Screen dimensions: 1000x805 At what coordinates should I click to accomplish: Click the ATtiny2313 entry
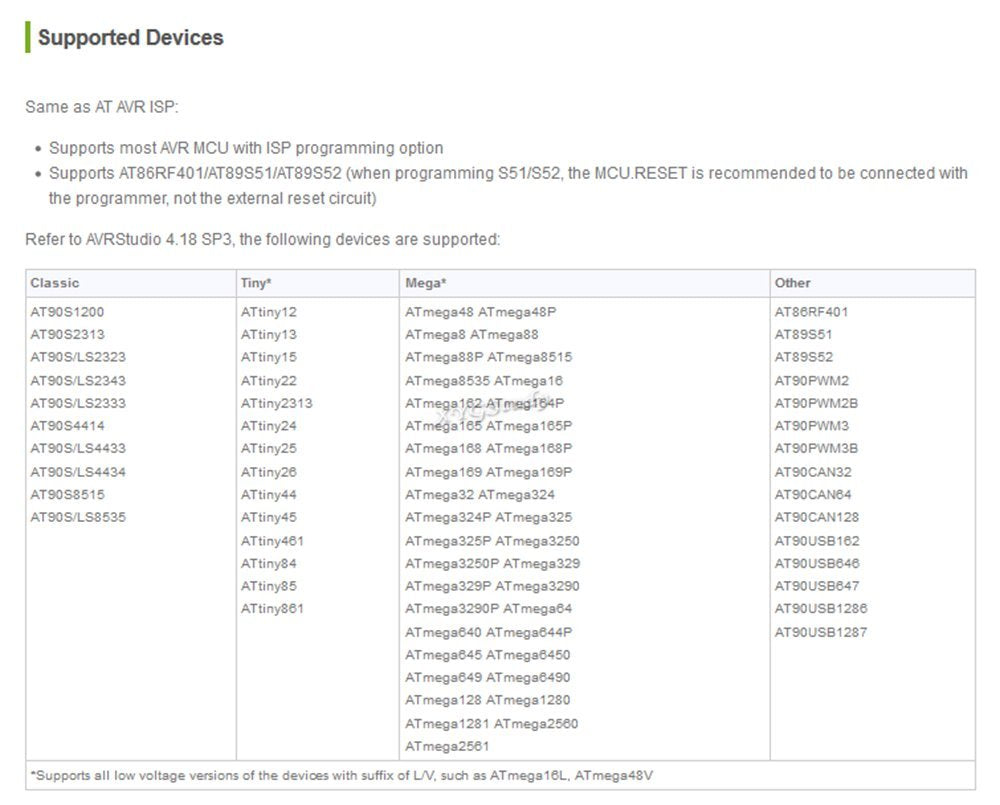(x=276, y=403)
